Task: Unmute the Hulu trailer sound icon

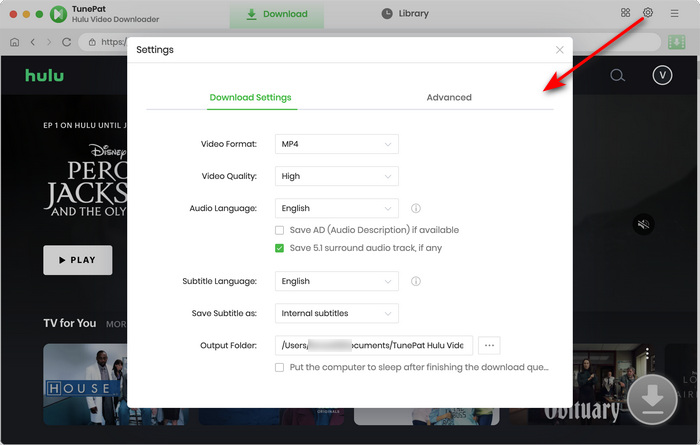Action: click(x=643, y=224)
